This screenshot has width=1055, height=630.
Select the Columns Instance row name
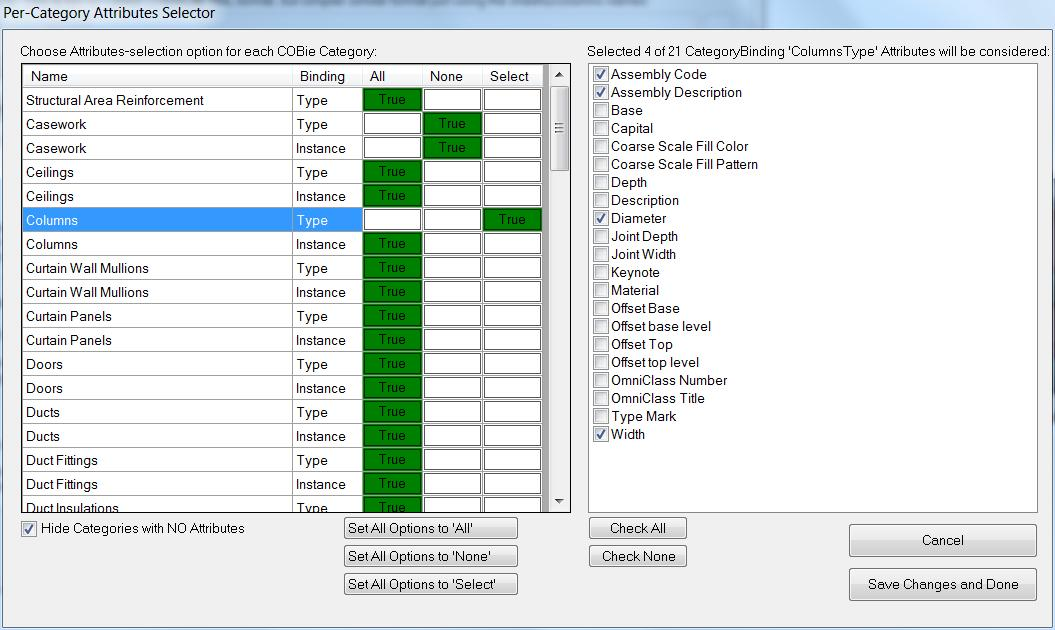157,244
